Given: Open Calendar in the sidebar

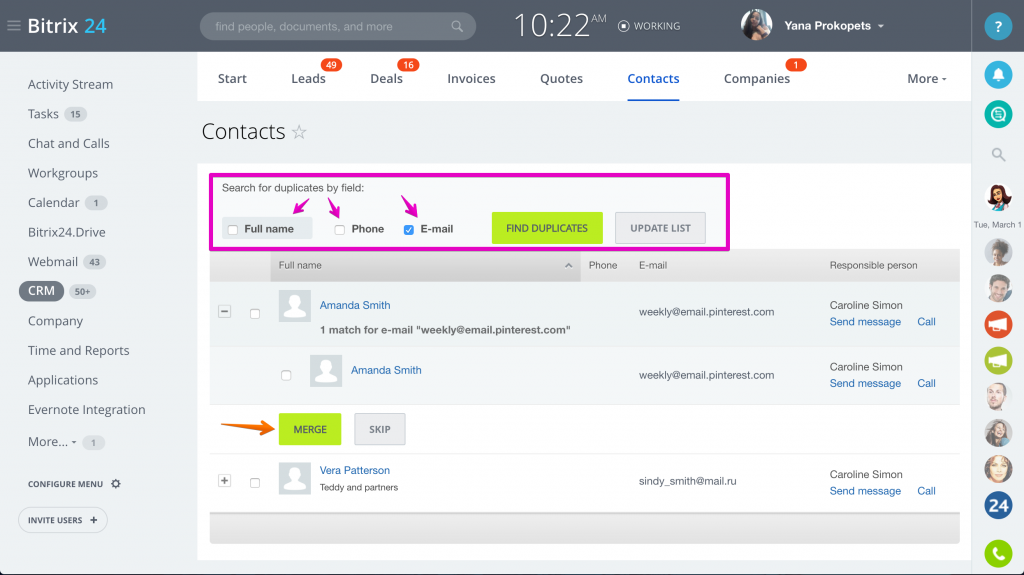Looking at the screenshot, I should pos(54,203).
